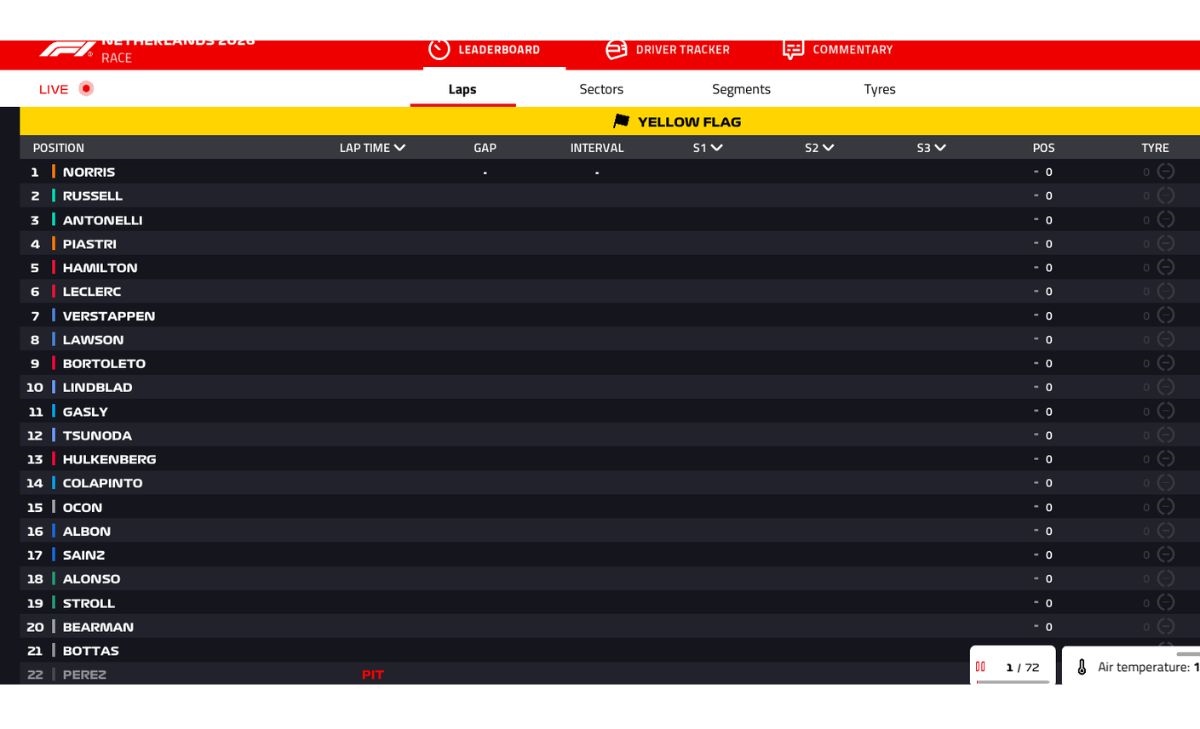Select driver ALBON row
The image size is (1200, 729).
(610, 531)
